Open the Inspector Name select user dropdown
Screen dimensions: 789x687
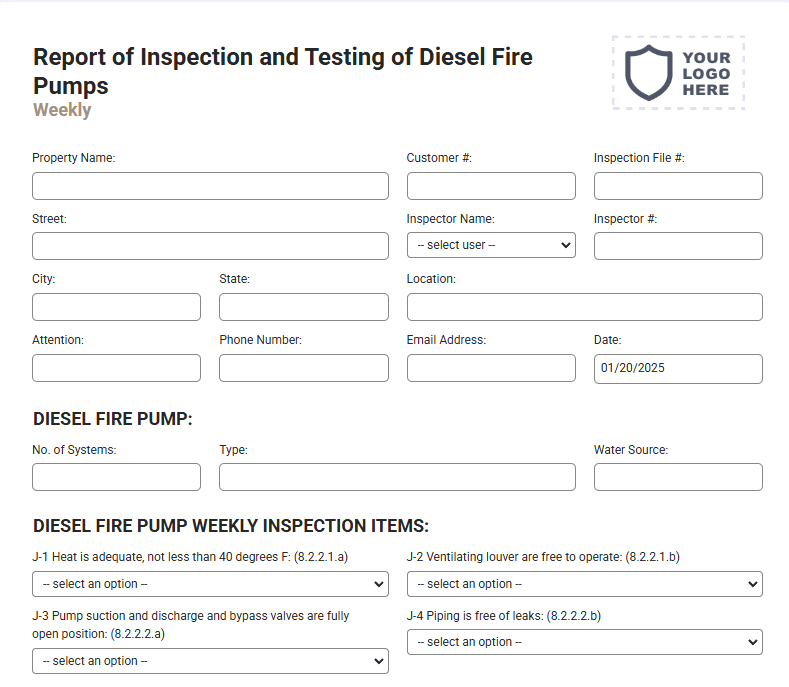(491, 245)
